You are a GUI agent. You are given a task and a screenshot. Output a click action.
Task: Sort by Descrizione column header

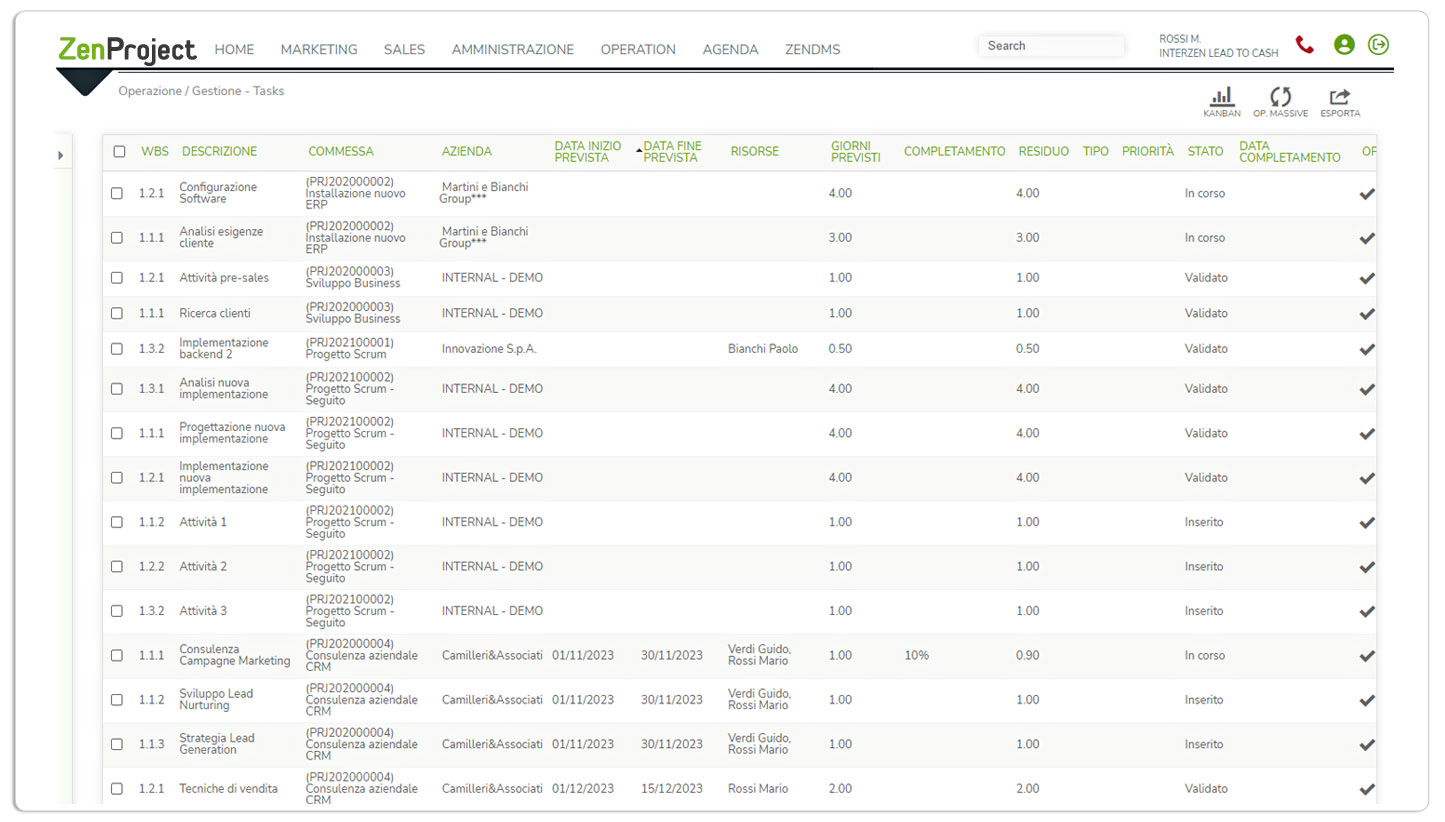point(219,152)
